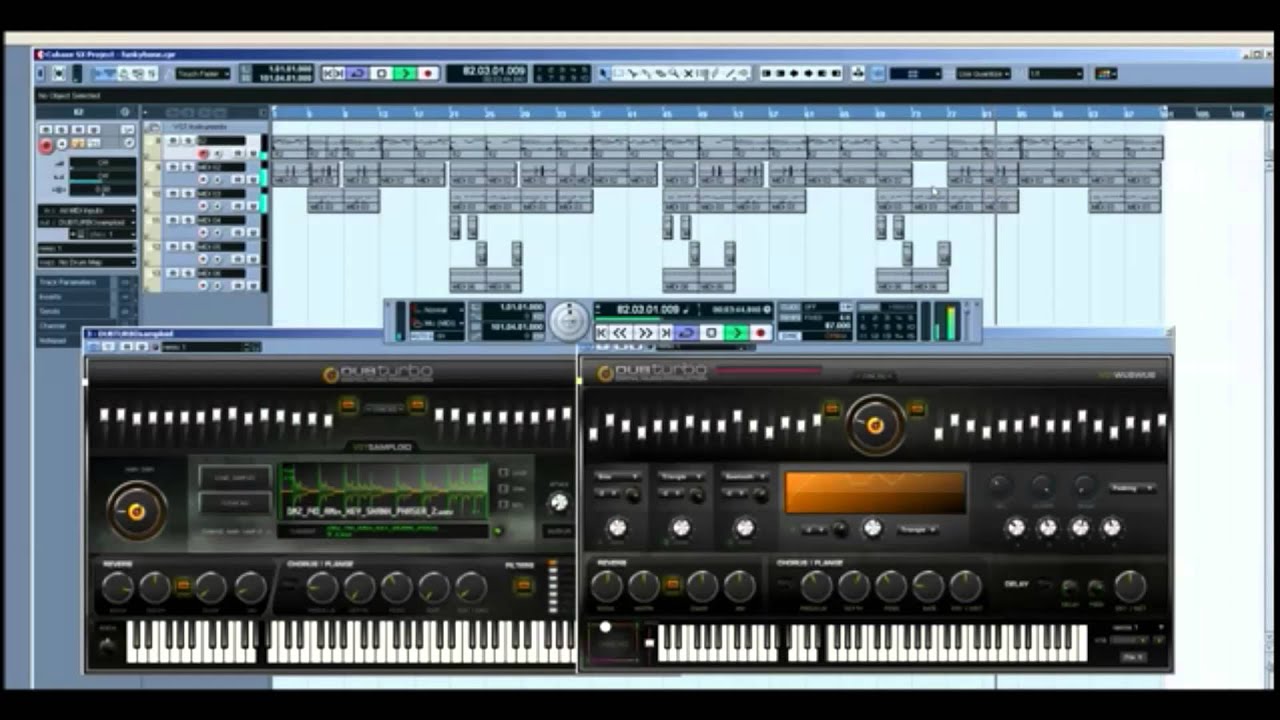Solo the first MIDI track K2

(187, 141)
